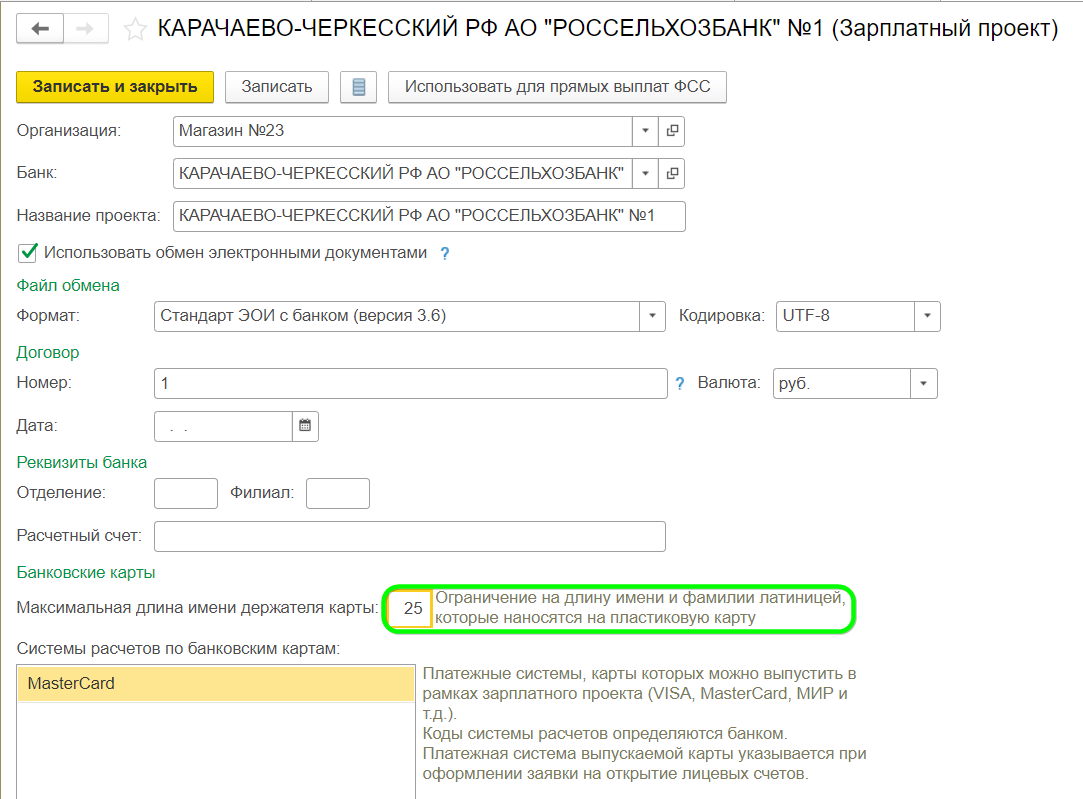Viewport: 1083px width, 799px height.
Task: Open the Формат dropdown
Action: pos(652,316)
